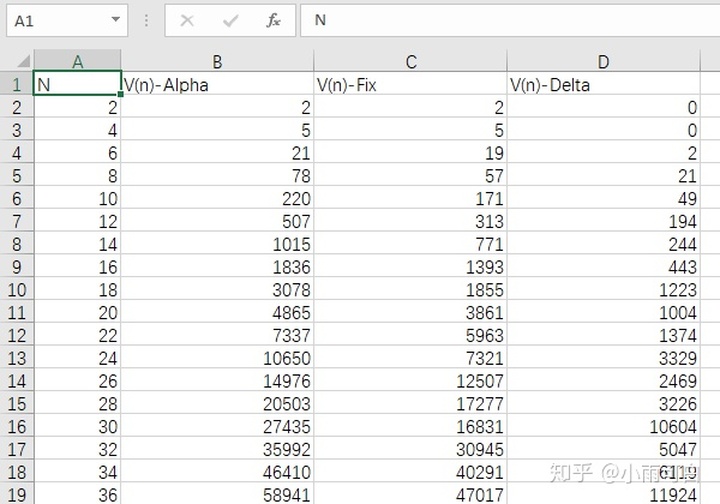Click cell with value 1393
This screenshot has height=504, width=720.
click(x=411, y=267)
